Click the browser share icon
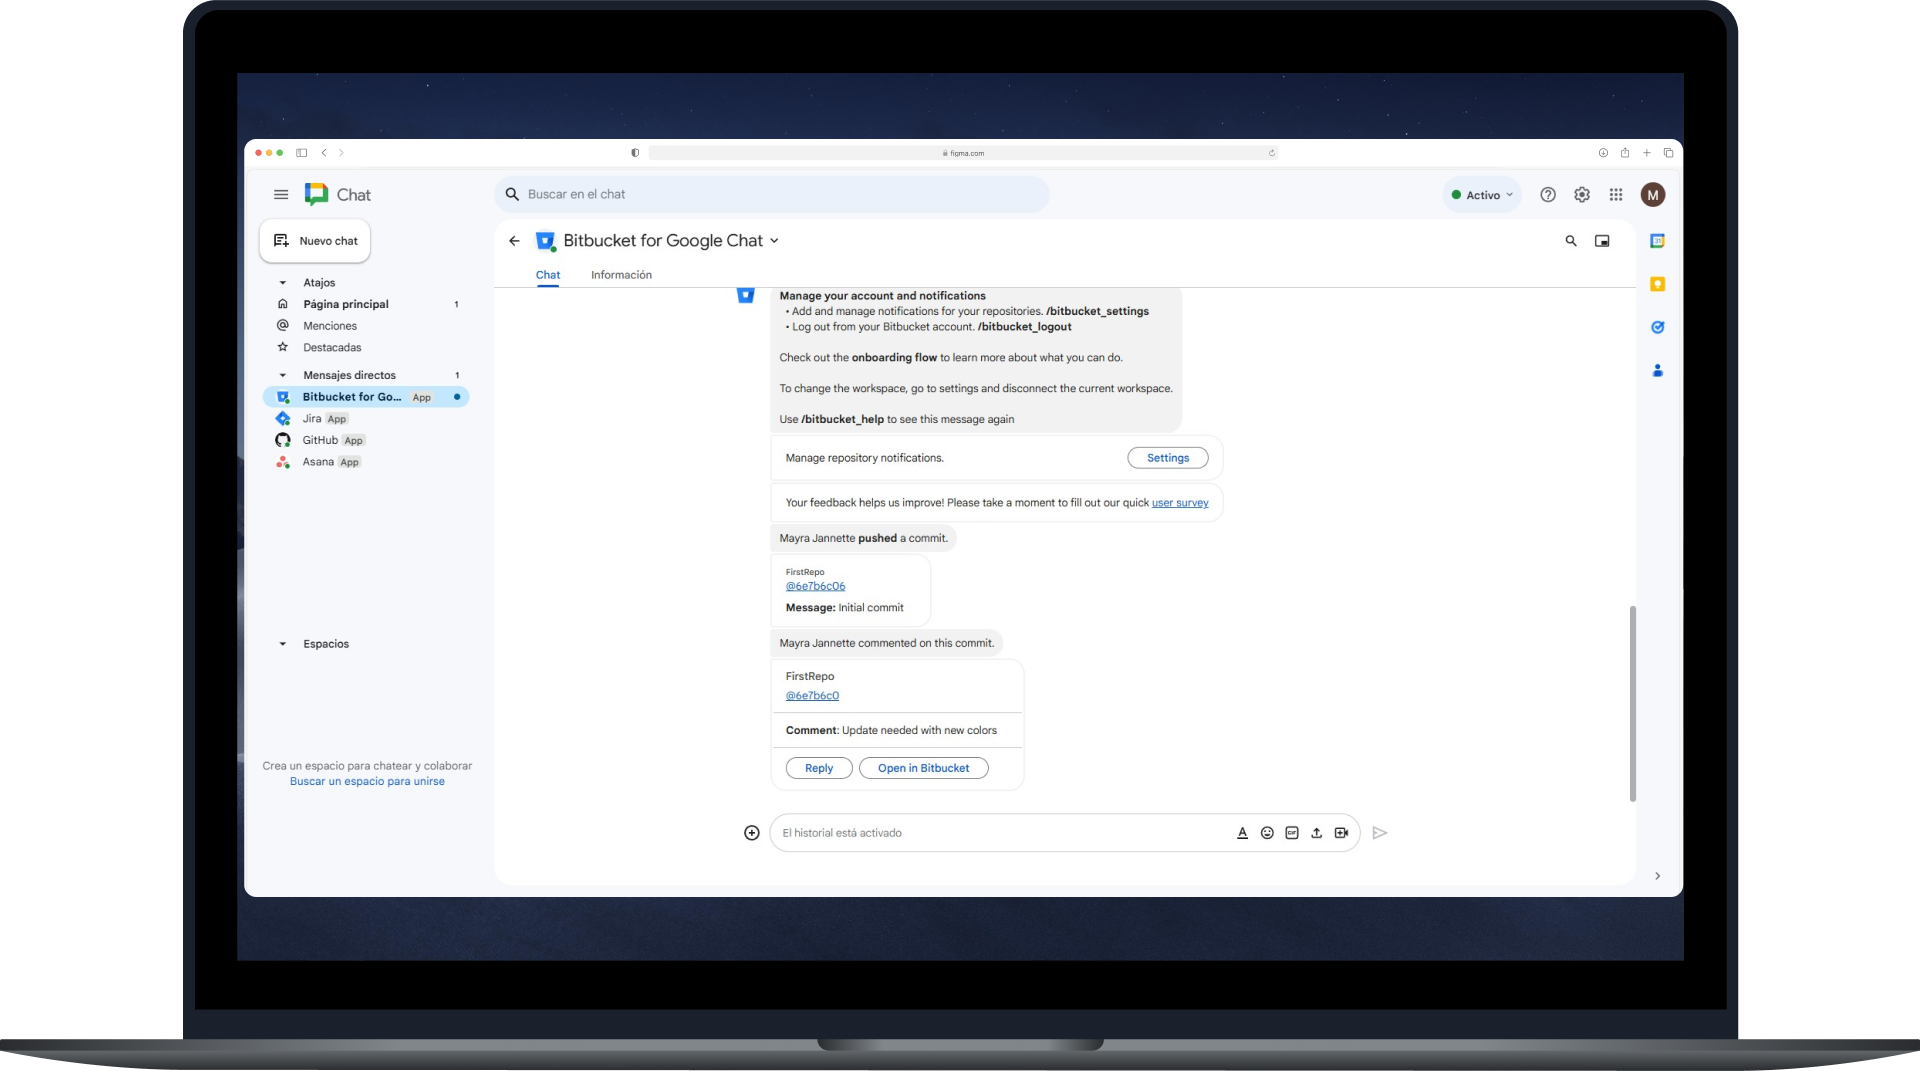The height and width of the screenshot is (1071, 1920). click(x=1625, y=153)
